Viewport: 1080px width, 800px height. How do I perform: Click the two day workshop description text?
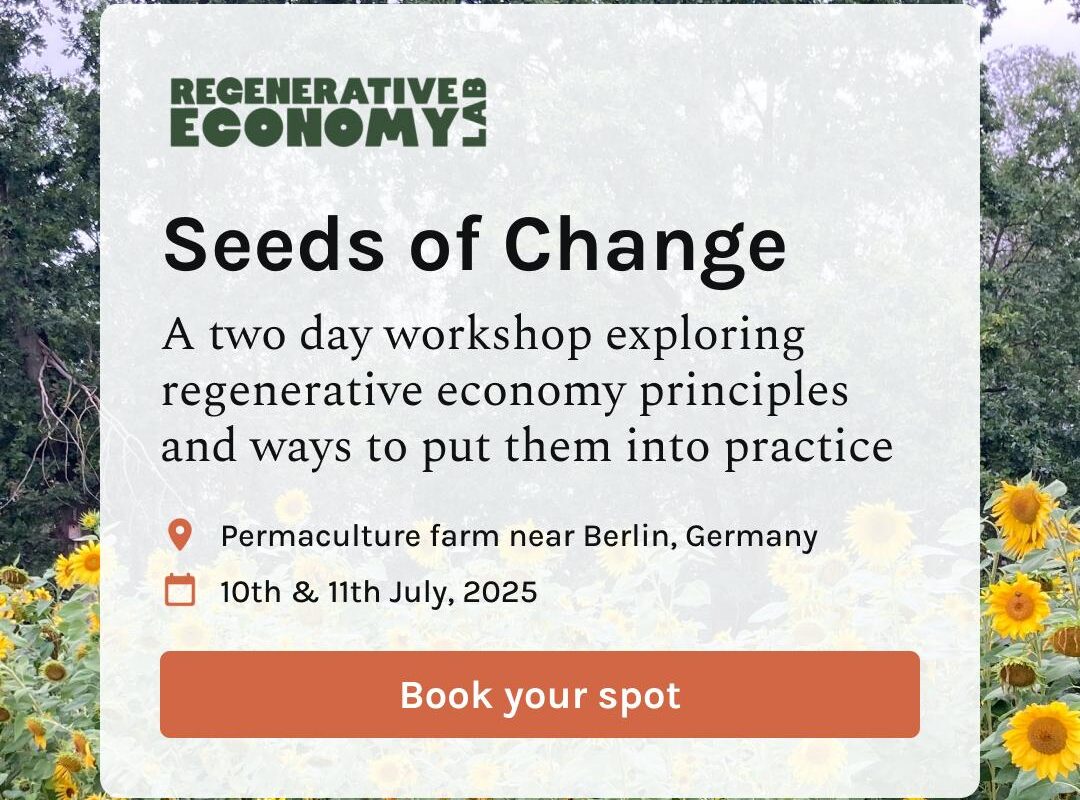[x=527, y=391]
